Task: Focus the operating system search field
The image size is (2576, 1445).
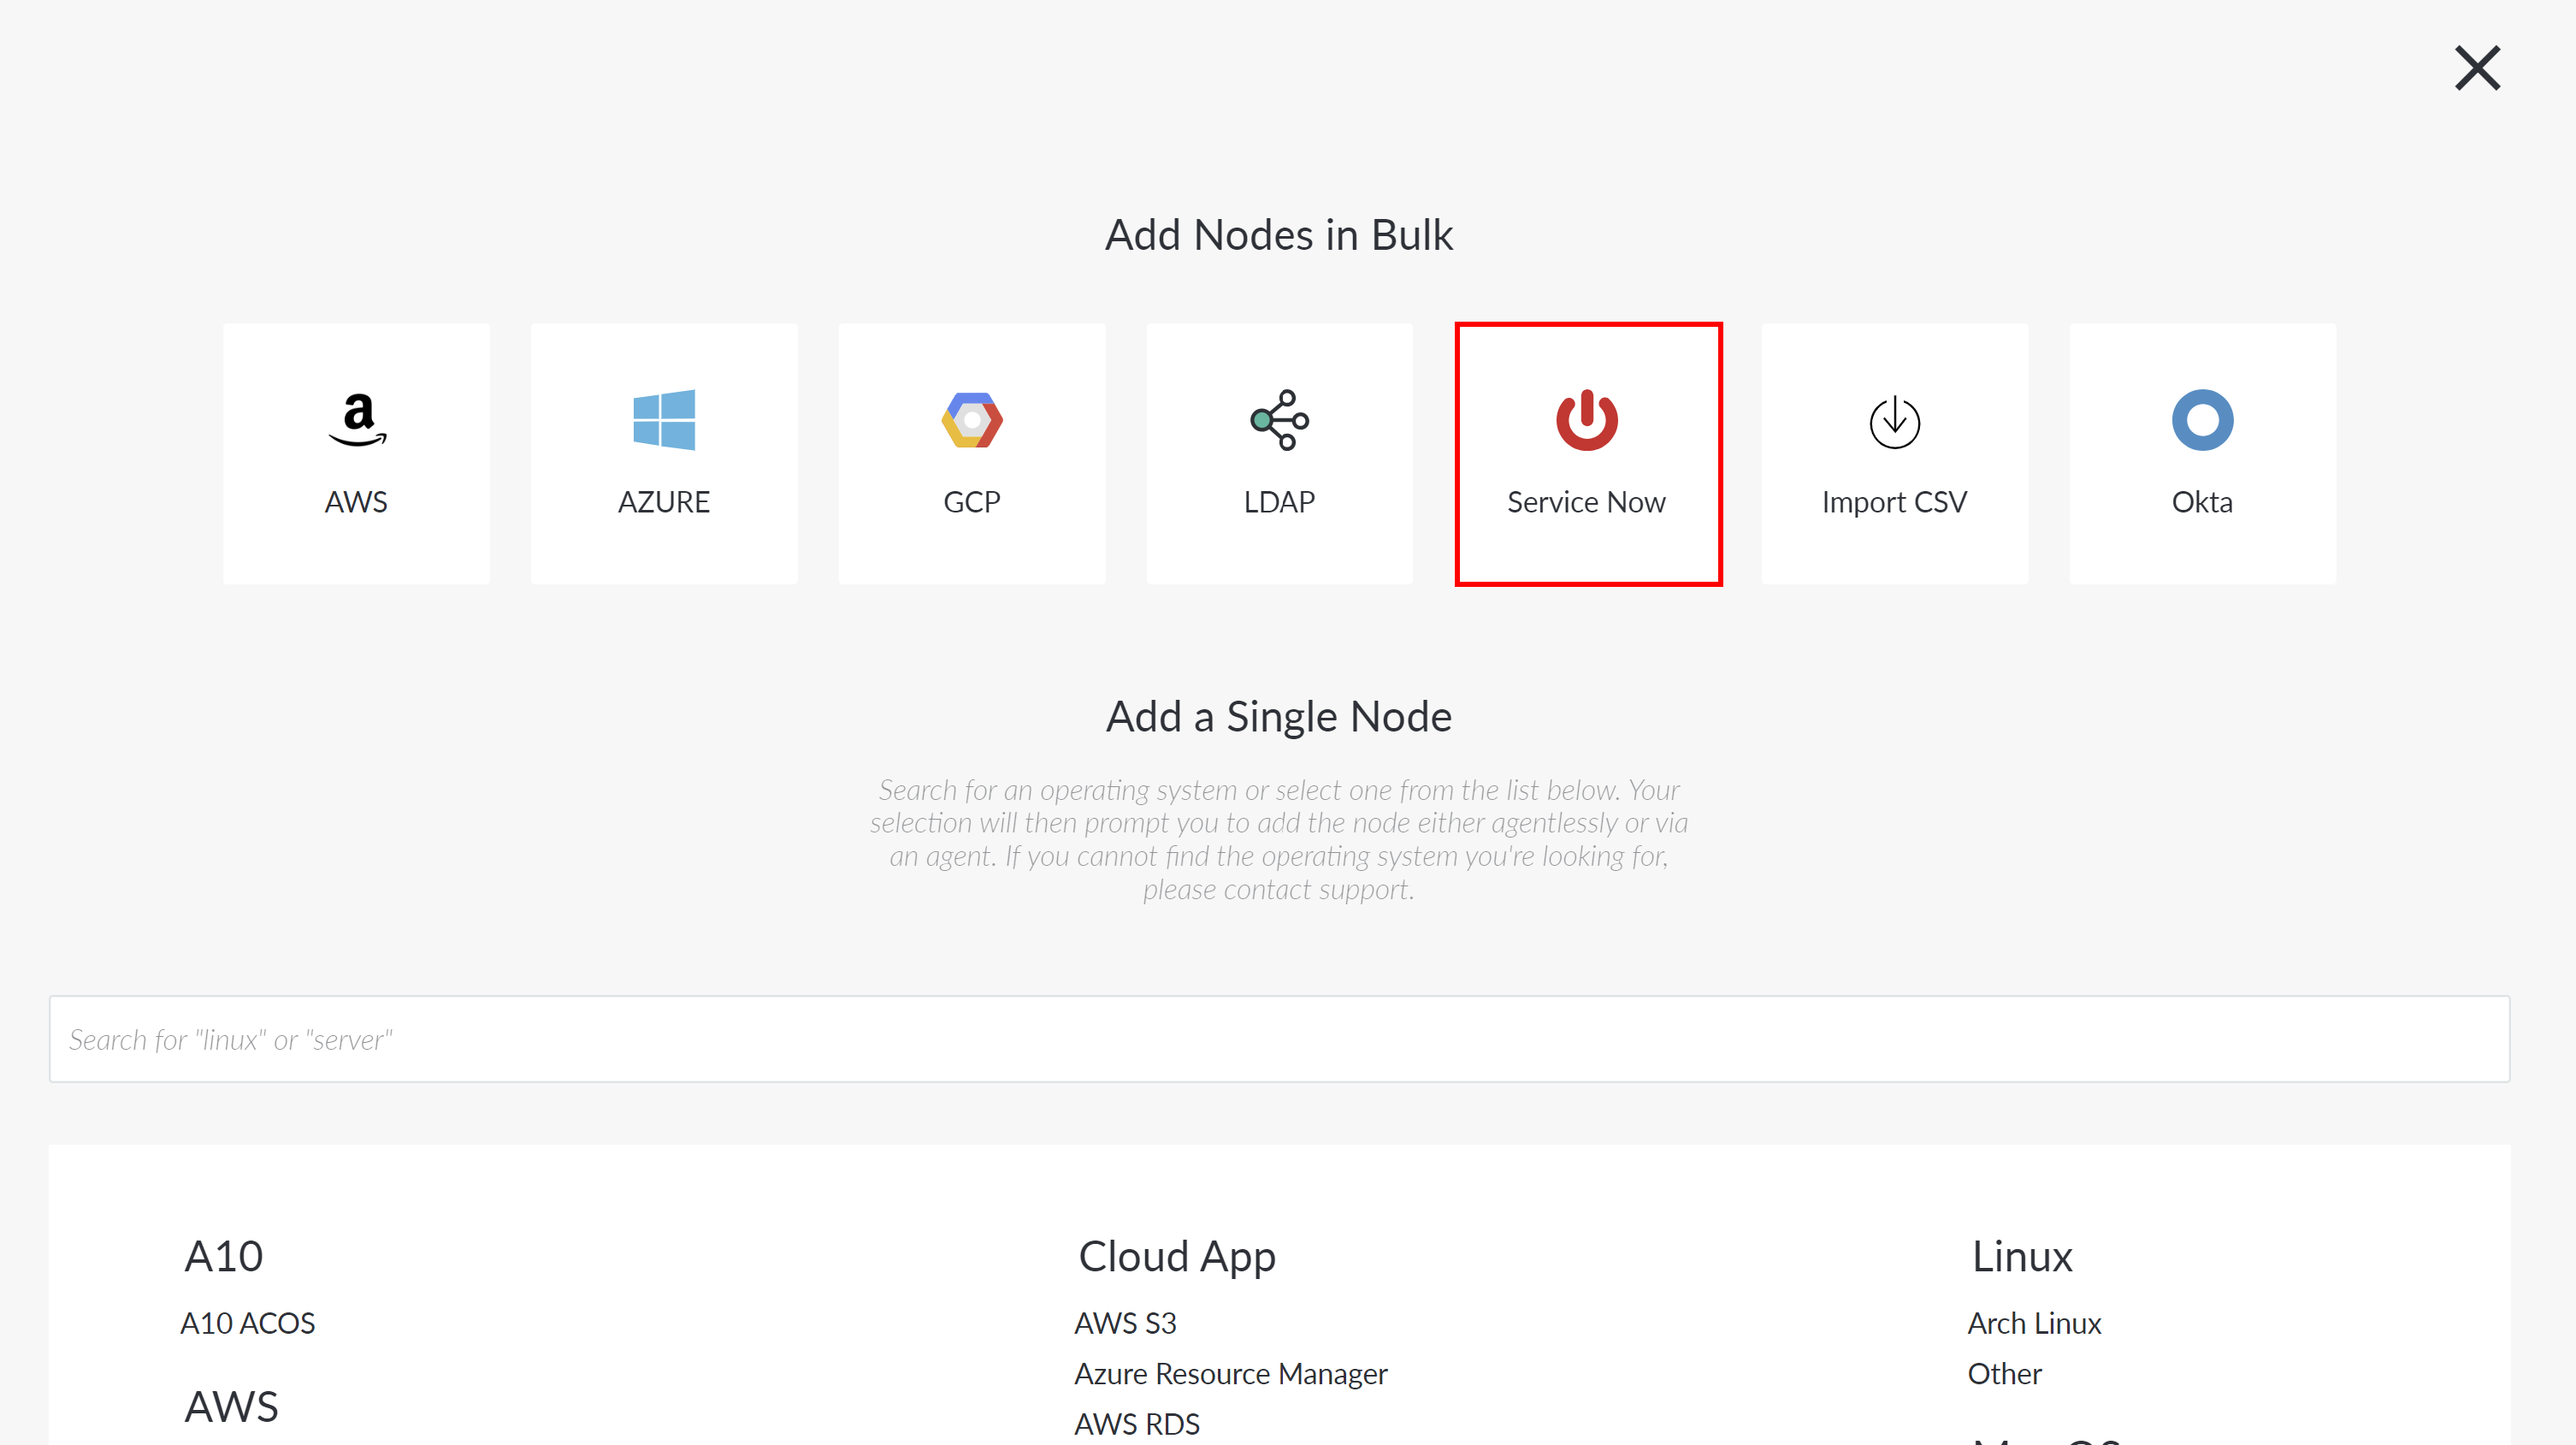Action: click(x=1279, y=1039)
